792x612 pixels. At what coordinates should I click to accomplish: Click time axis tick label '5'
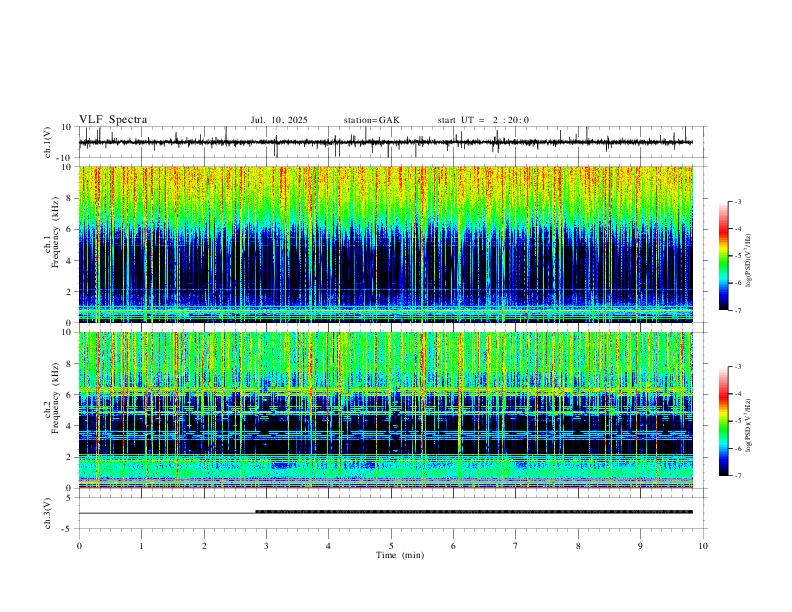pyautogui.click(x=391, y=546)
